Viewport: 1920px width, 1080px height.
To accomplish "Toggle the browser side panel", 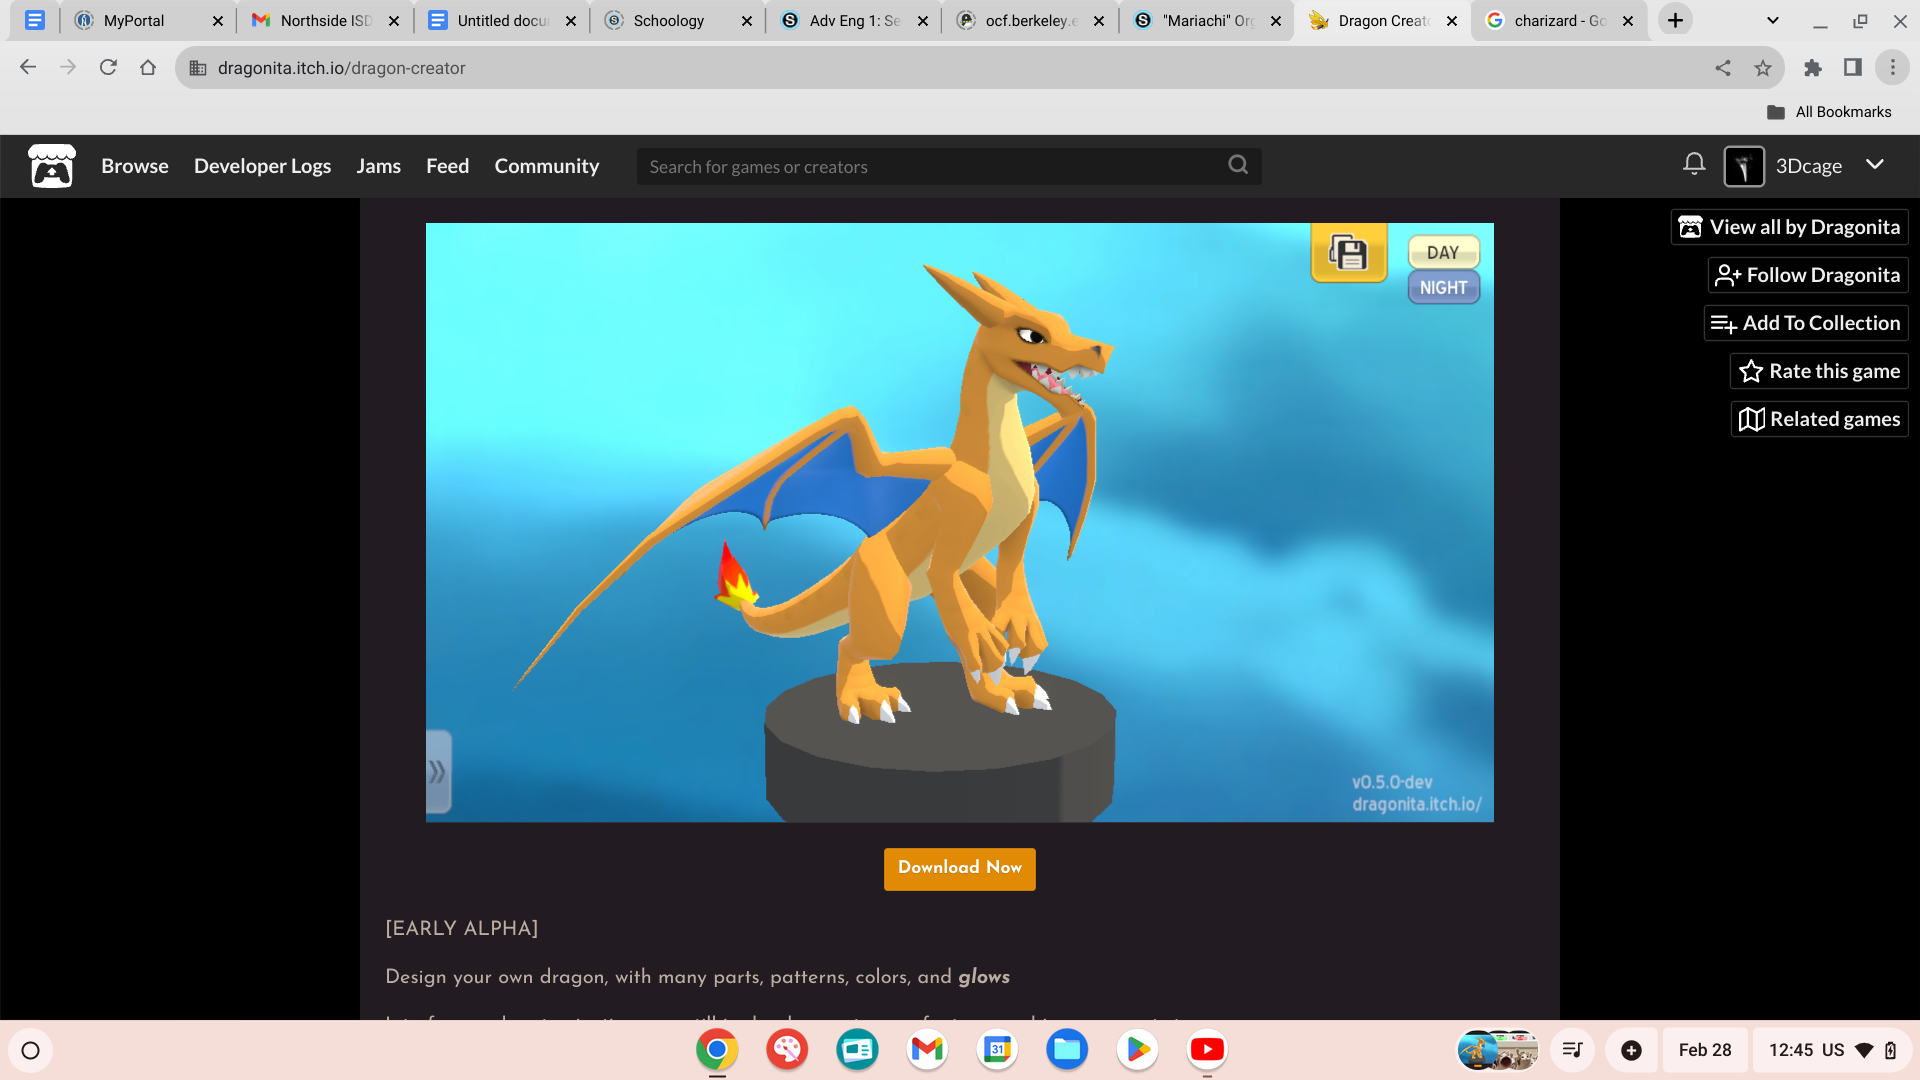I will [1853, 68].
